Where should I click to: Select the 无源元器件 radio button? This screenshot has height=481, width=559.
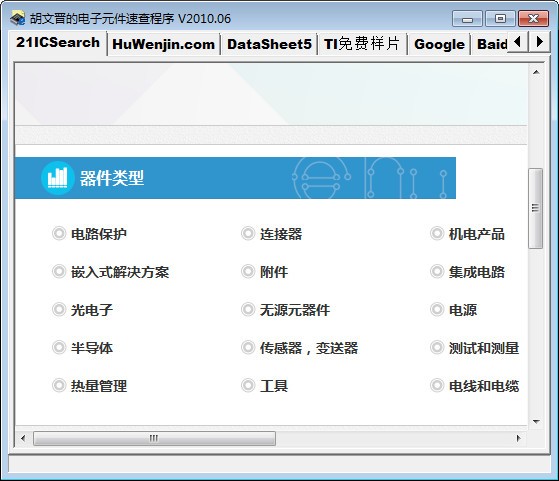coord(248,309)
